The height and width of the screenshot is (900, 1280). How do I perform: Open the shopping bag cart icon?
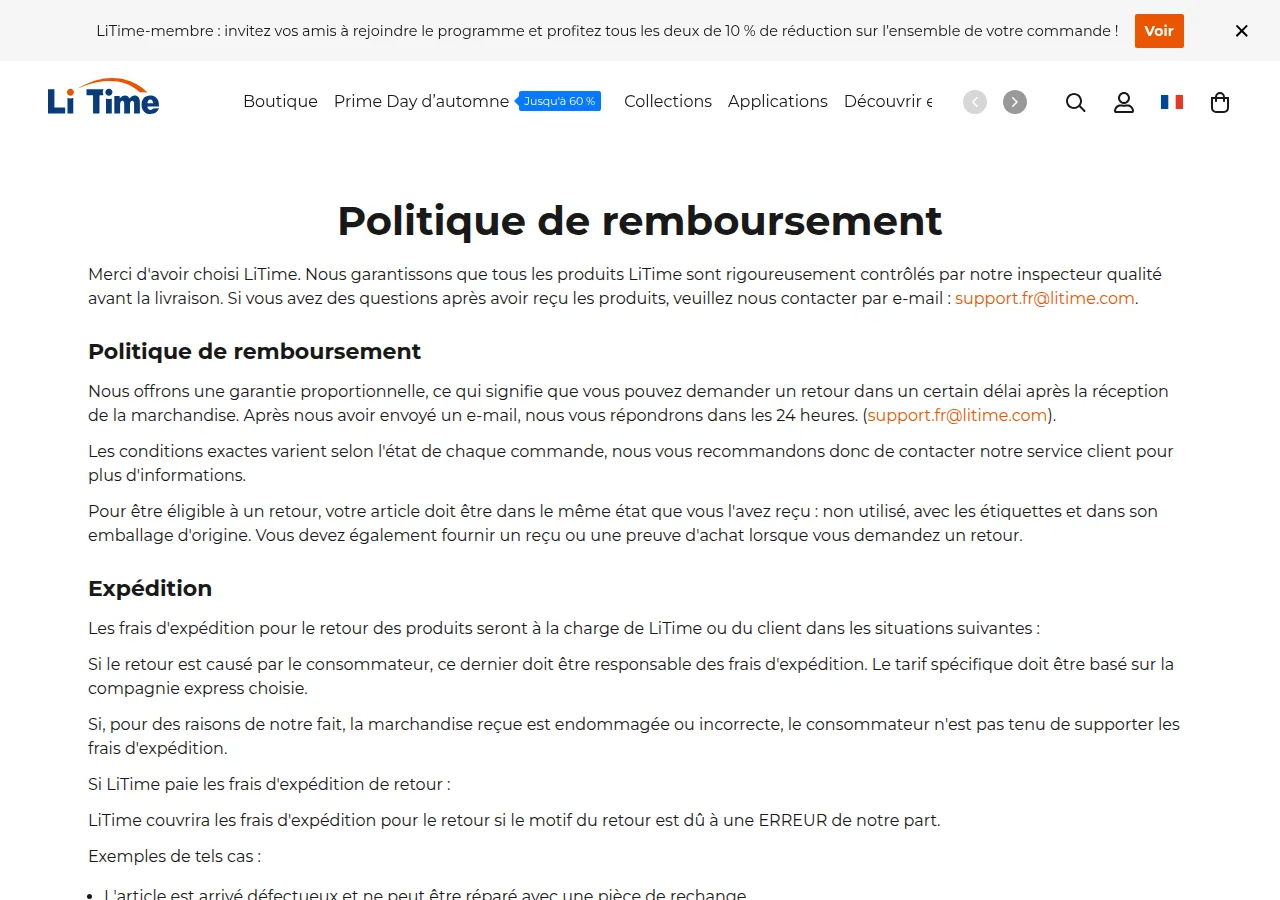pos(1220,102)
